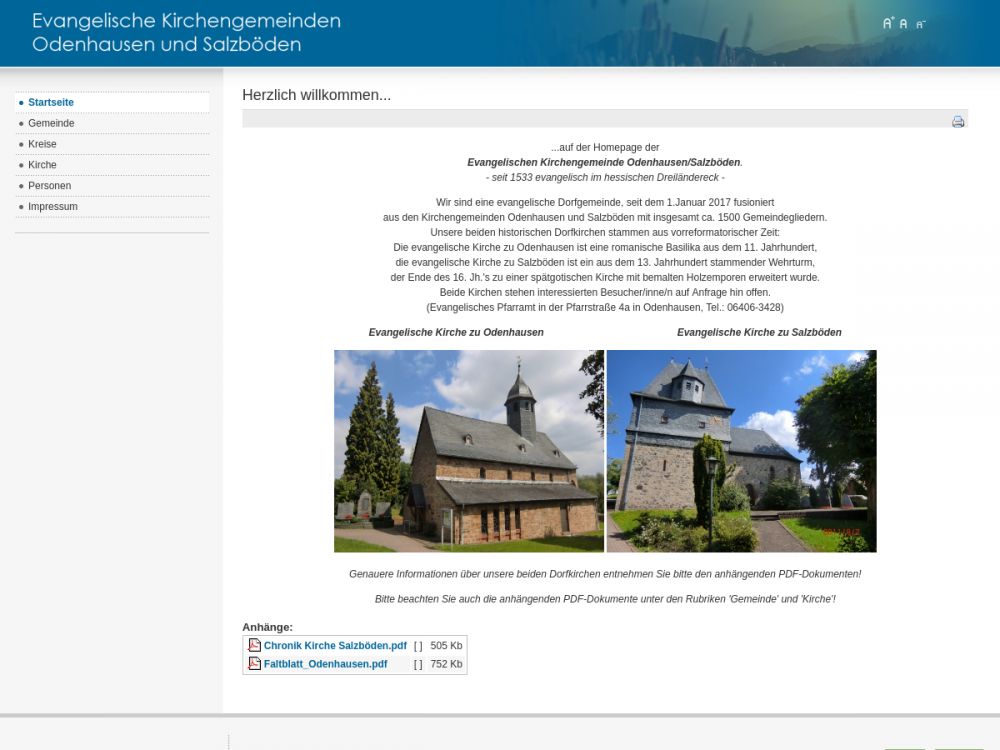The width and height of the screenshot is (1000, 750).
Task: Navigate to Personen in the sidebar menu
Action: coord(49,186)
